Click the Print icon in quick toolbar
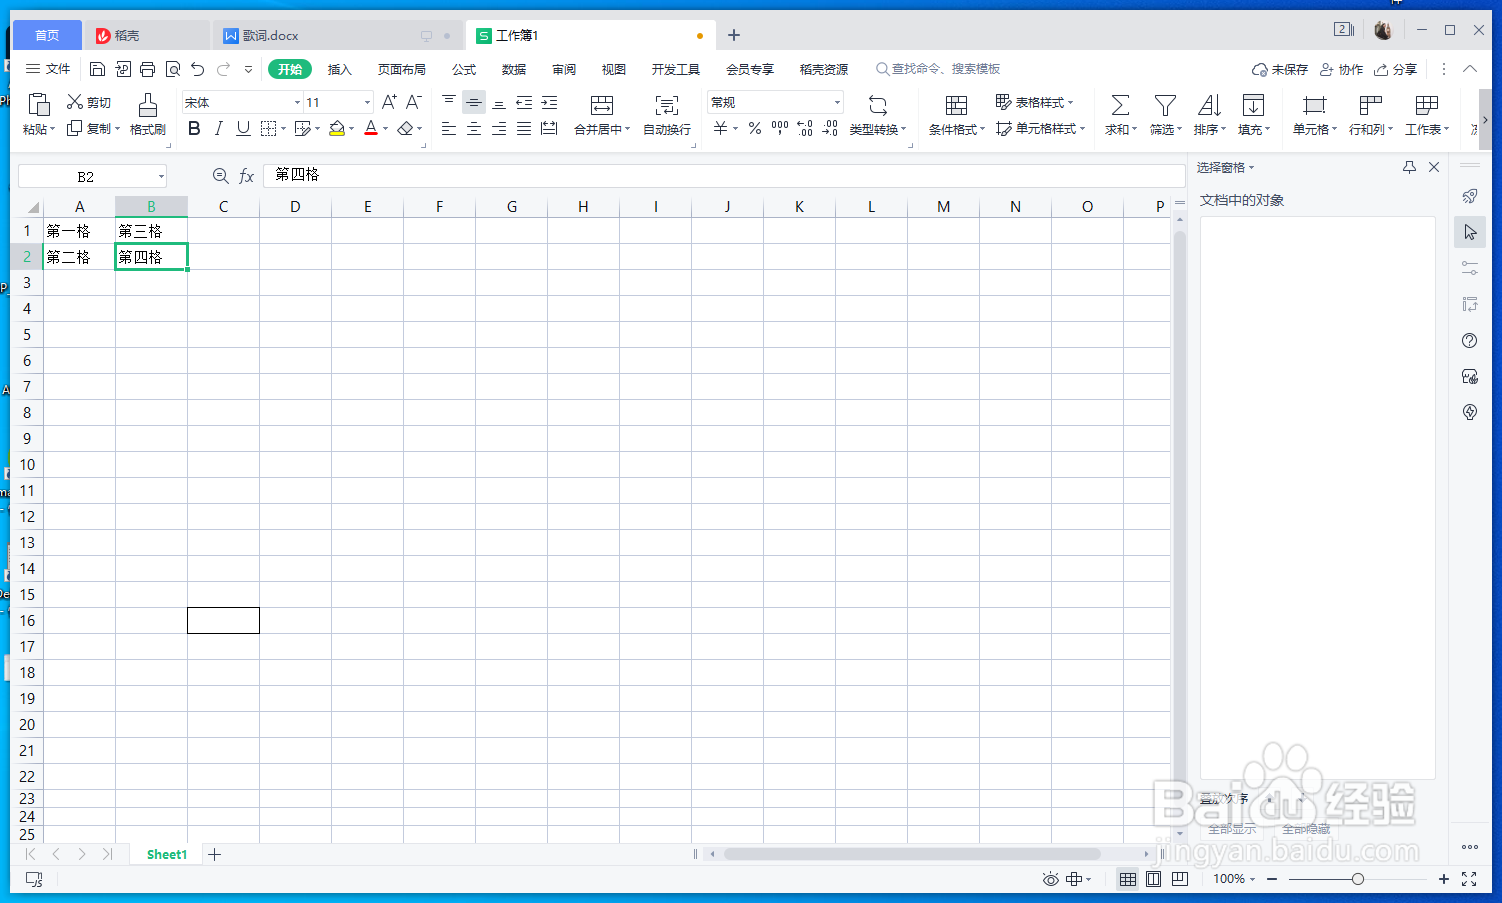 (x=148, y=69)
